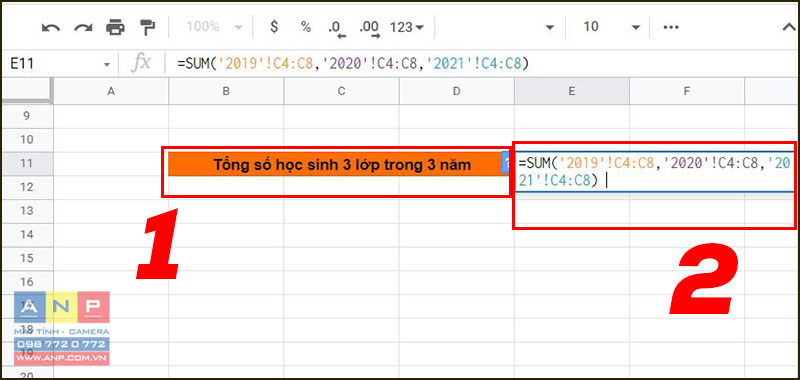Viewport: 800px width, 380px height.
Task: Expand the font size 10 dropdown
Action: pyautogui.click(x=611, y=27)
